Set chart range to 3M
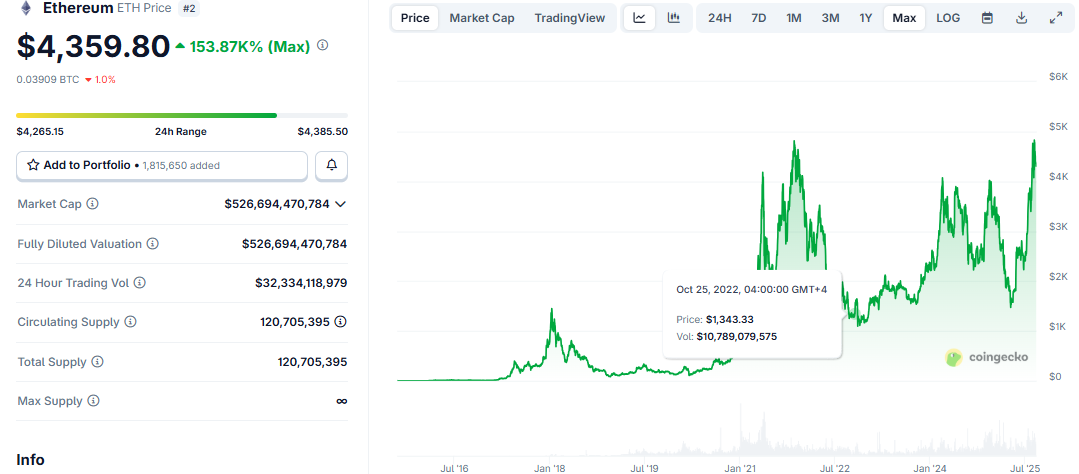Image resolution: width=1079 pixels, height=474 pixels. click(x=831, y=18)
